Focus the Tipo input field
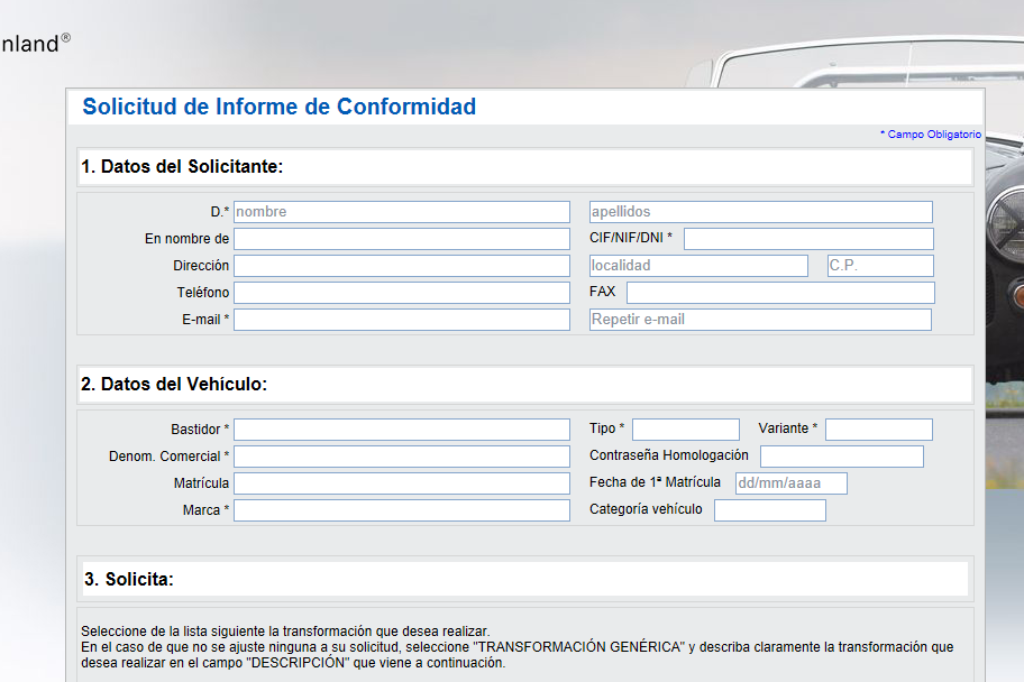 [685, 430]
